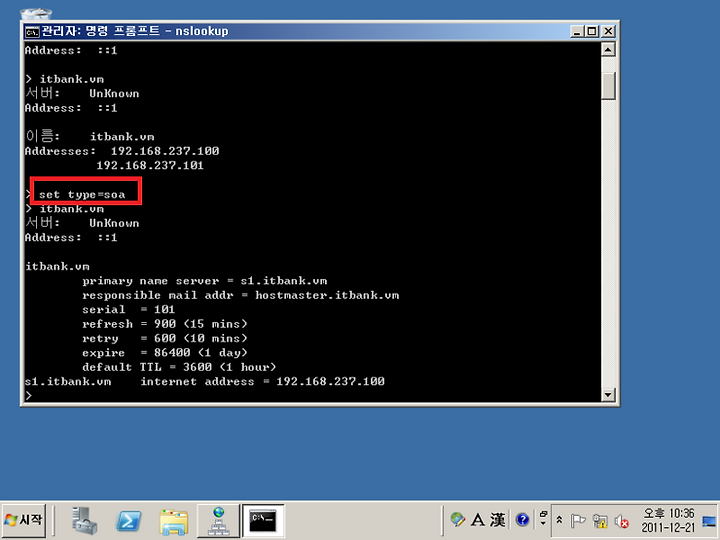Click 'Addresses: 192.168.237.100' line
The width and height of the screenshot is (720, 540).
point(122,151)
